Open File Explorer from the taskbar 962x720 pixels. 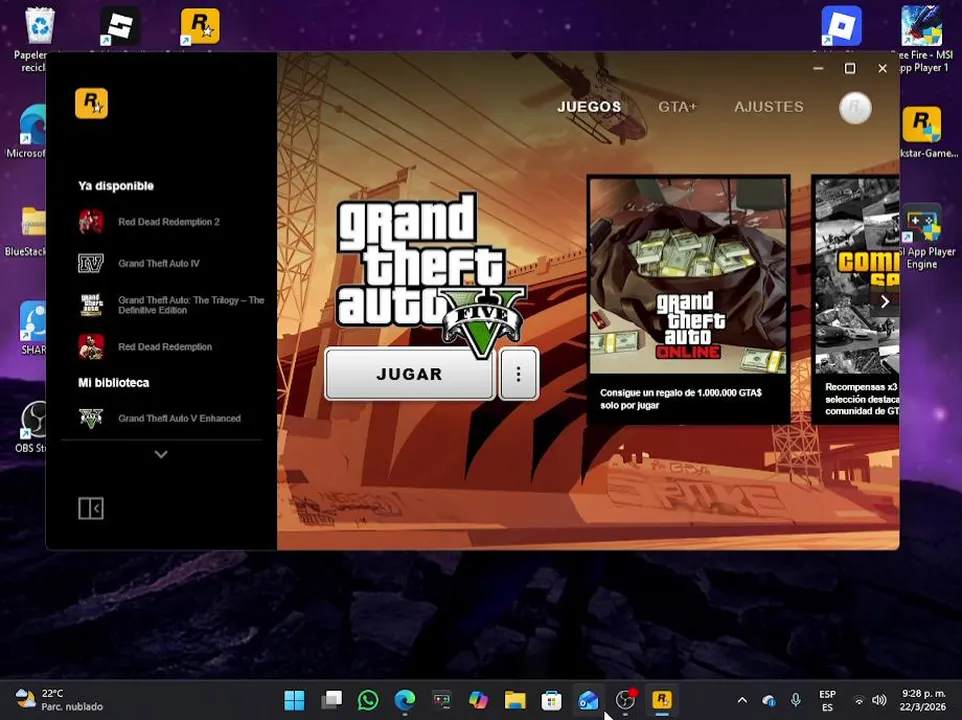point(515,700)
